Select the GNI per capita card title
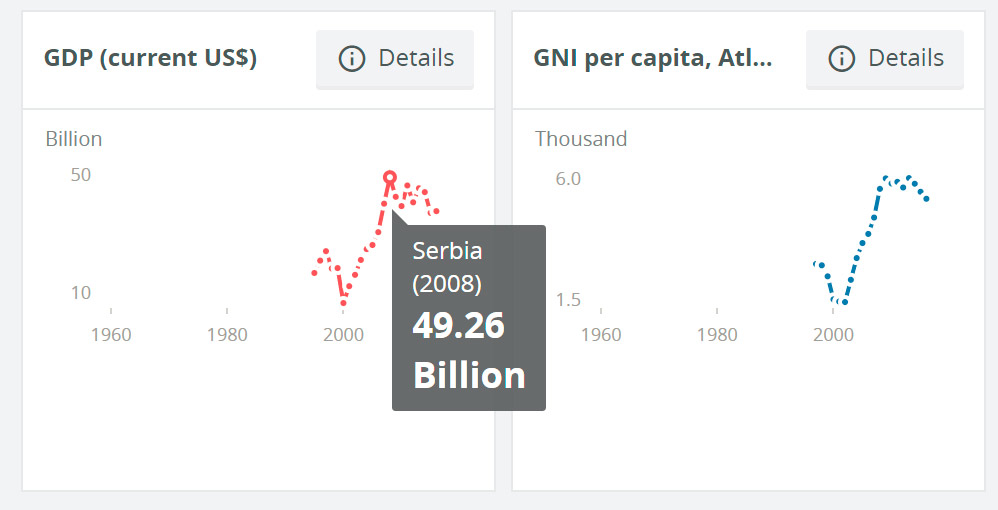The image size is (998, 510). (652, 58)
